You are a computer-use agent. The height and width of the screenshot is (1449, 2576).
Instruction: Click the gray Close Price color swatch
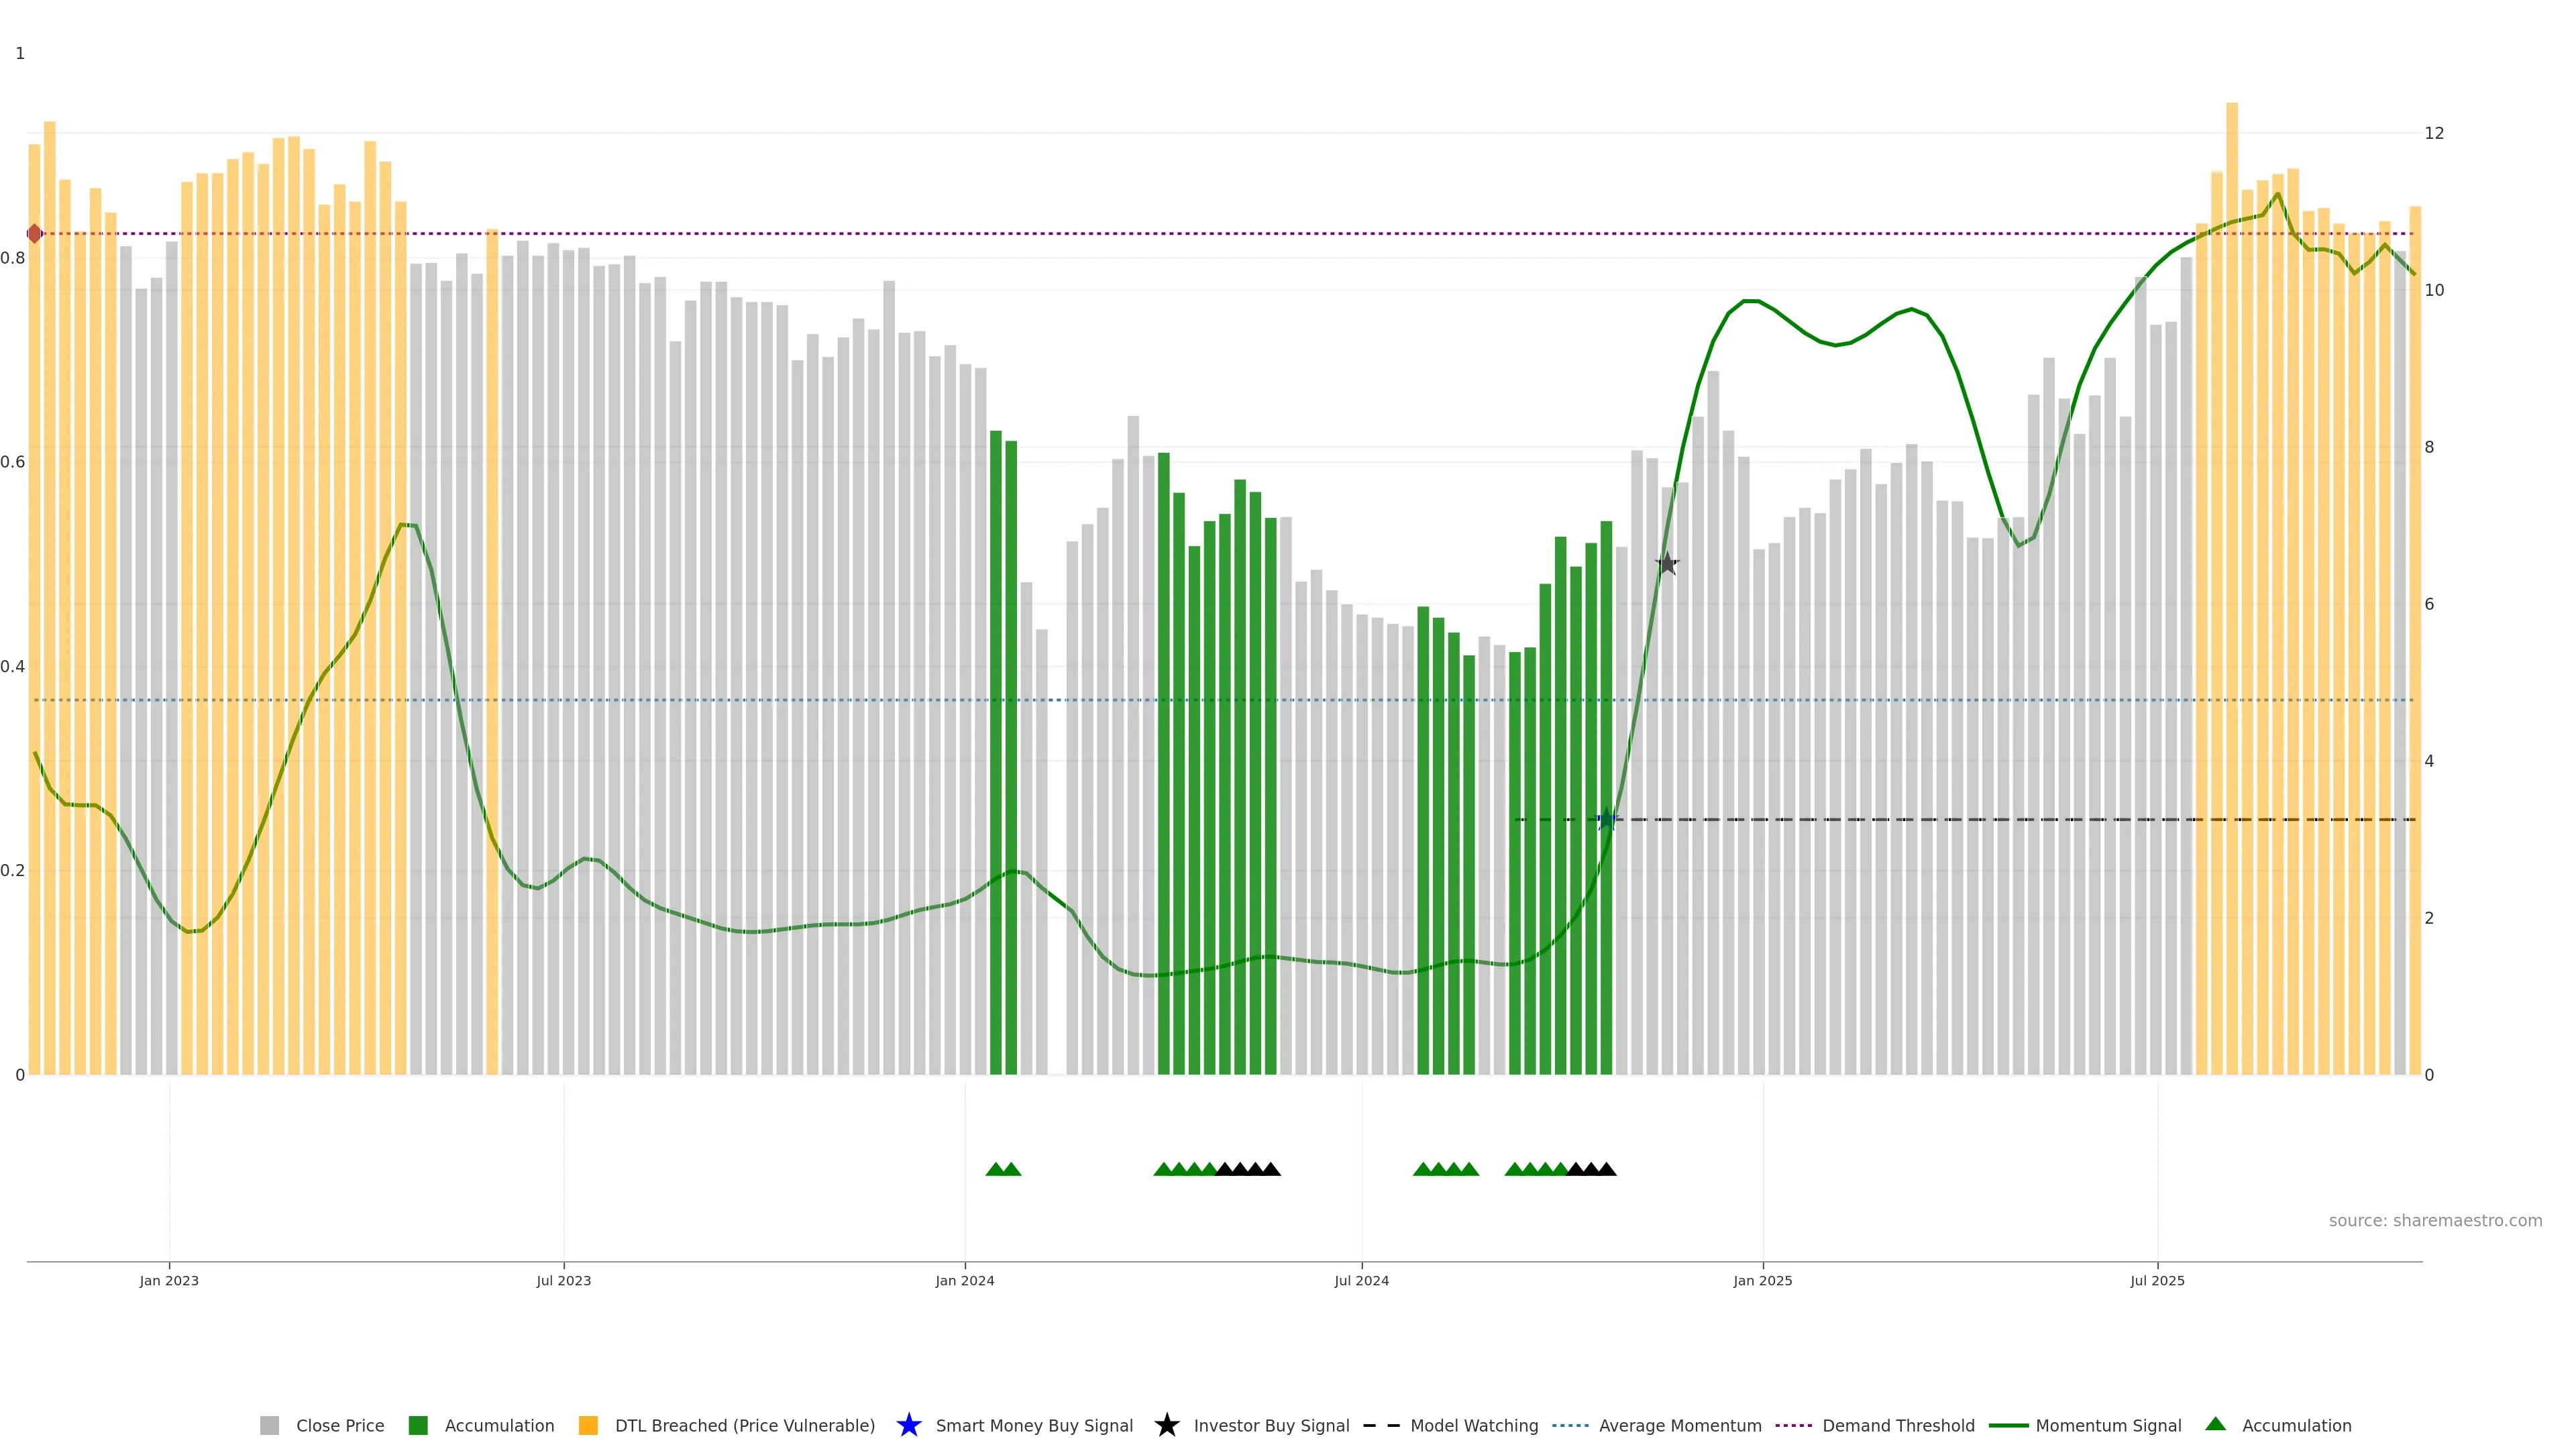point(269,1426)
